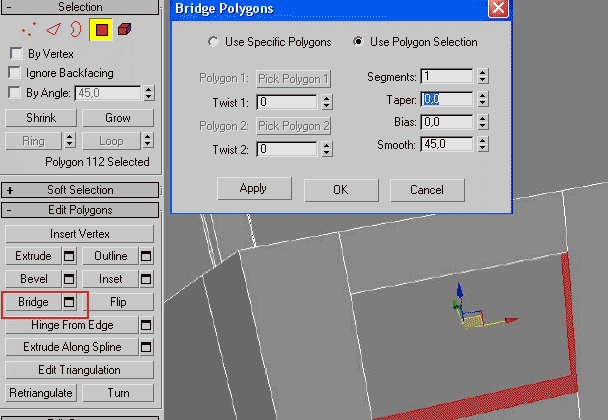This screenshot has width=608, height=420.
Task: Adjust Twist 2 spinner arrows
Action: tap(327, 149)
